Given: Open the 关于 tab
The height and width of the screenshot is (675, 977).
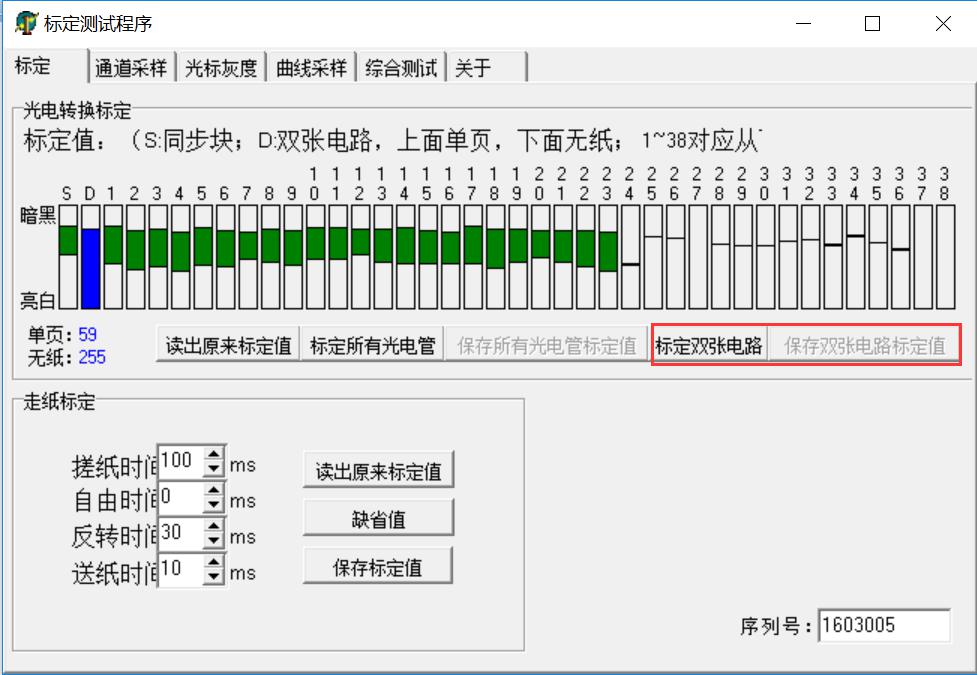Looking at the screenshot, I should (487, 67).
